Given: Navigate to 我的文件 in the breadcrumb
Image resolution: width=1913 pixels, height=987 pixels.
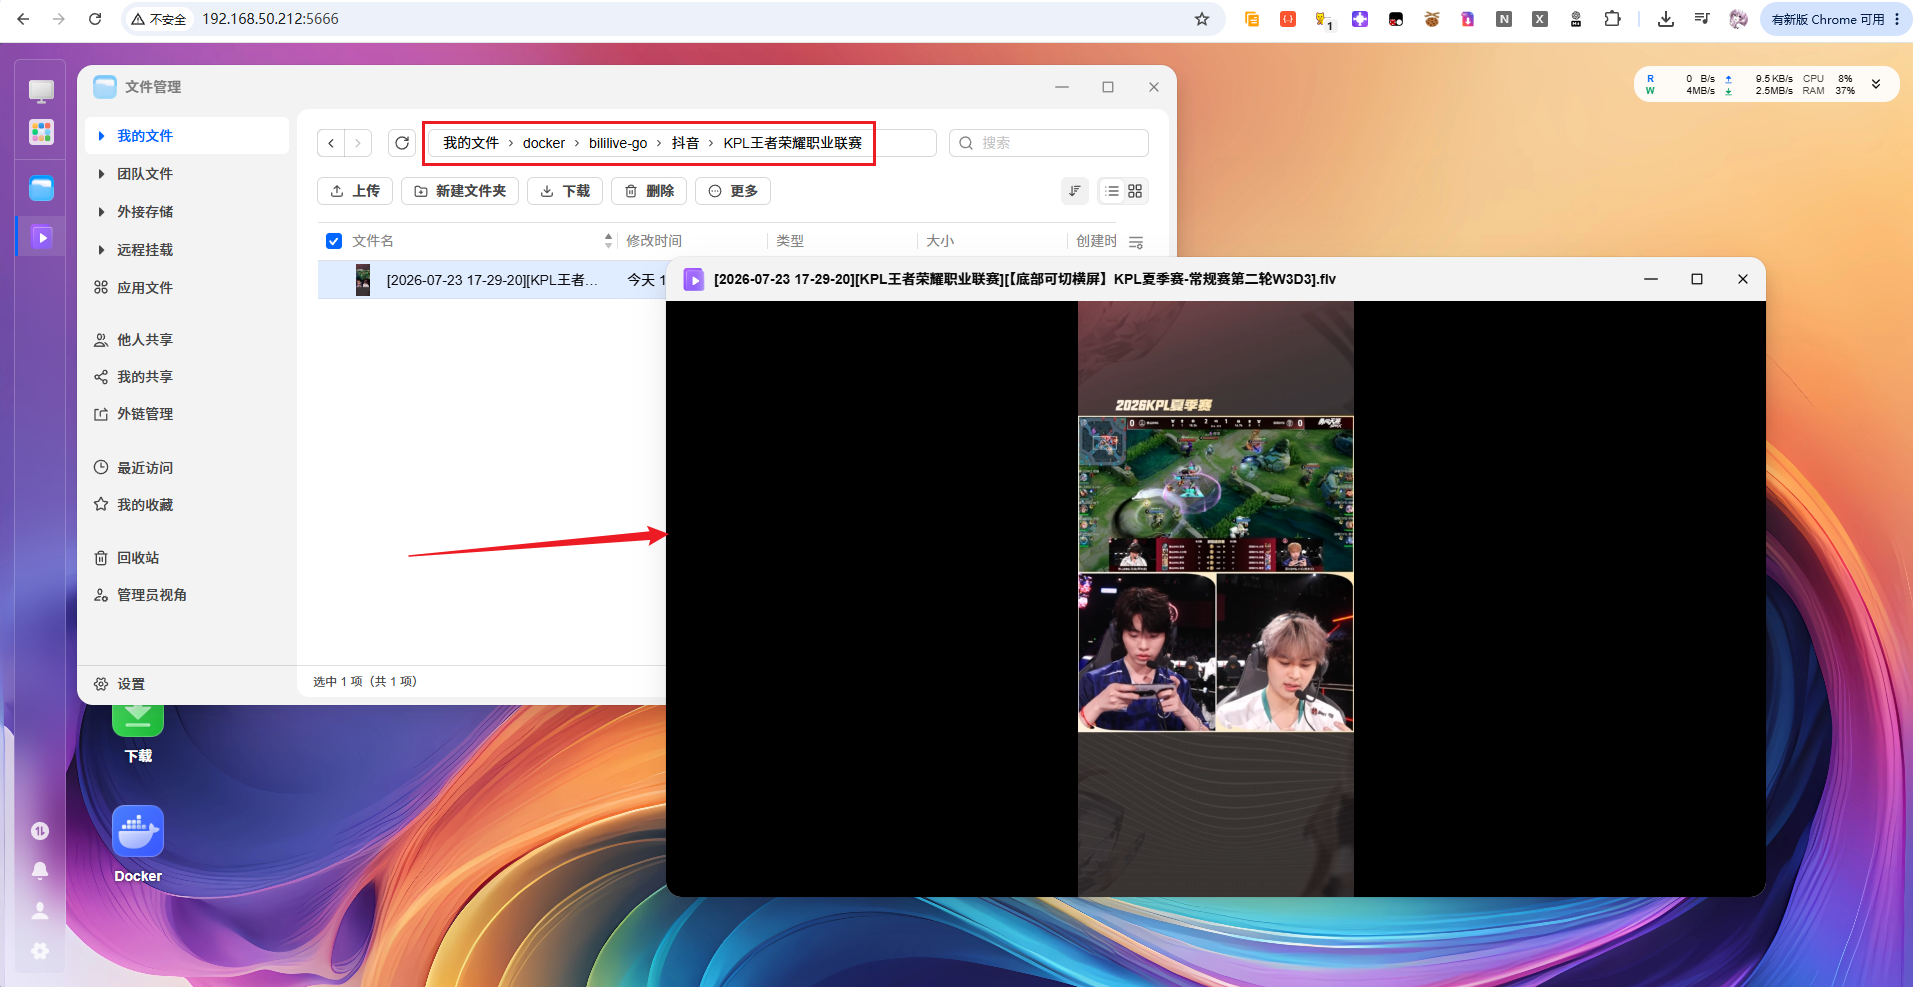Looking at the screenshot, I should tap(471, 143).
